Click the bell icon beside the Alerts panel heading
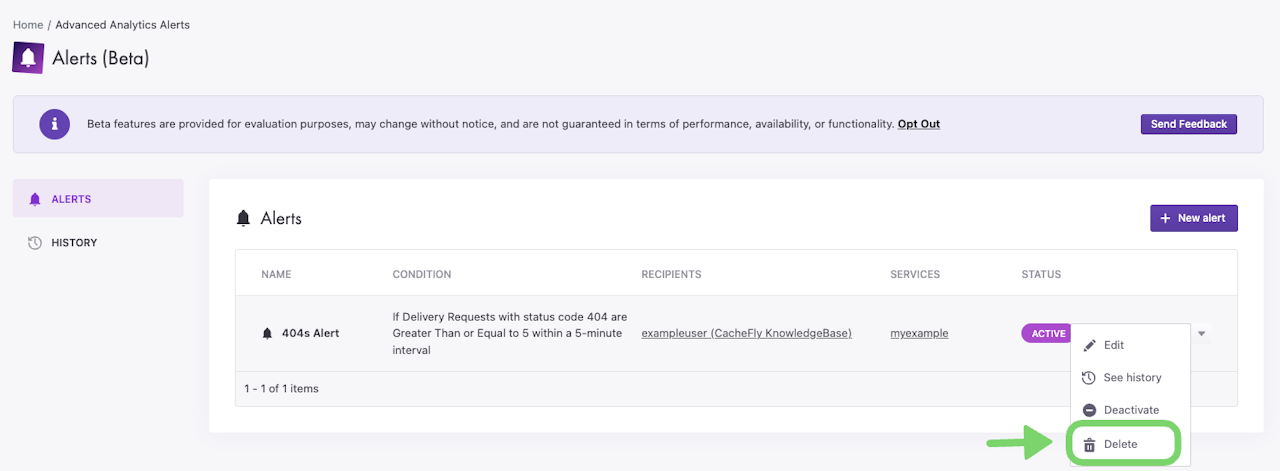This screenshot has height=471, width=1280. [x=243, y=218]
